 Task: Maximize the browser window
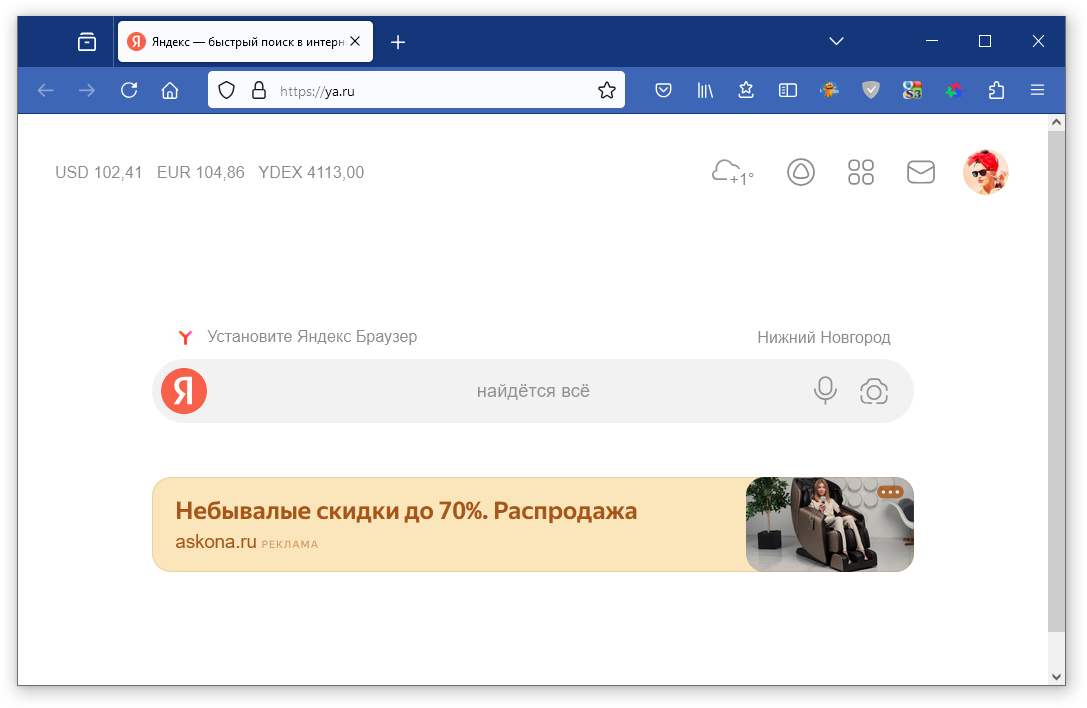pos(984,41)
